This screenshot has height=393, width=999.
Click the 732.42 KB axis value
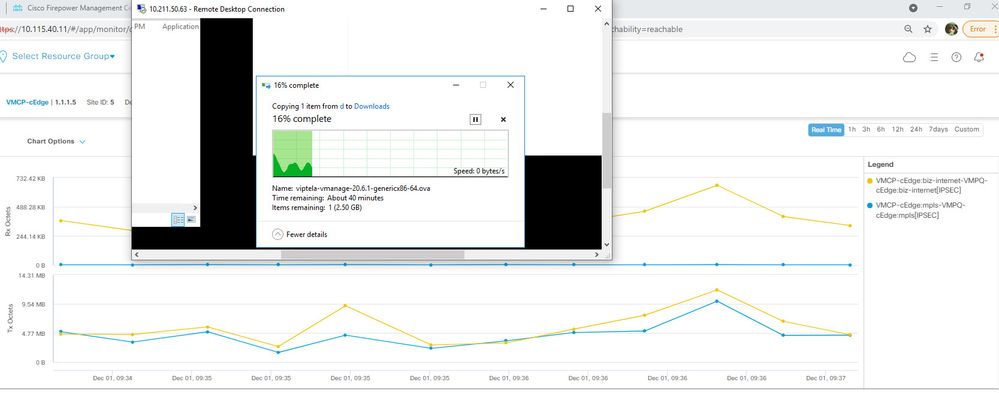tap(31, 178)
